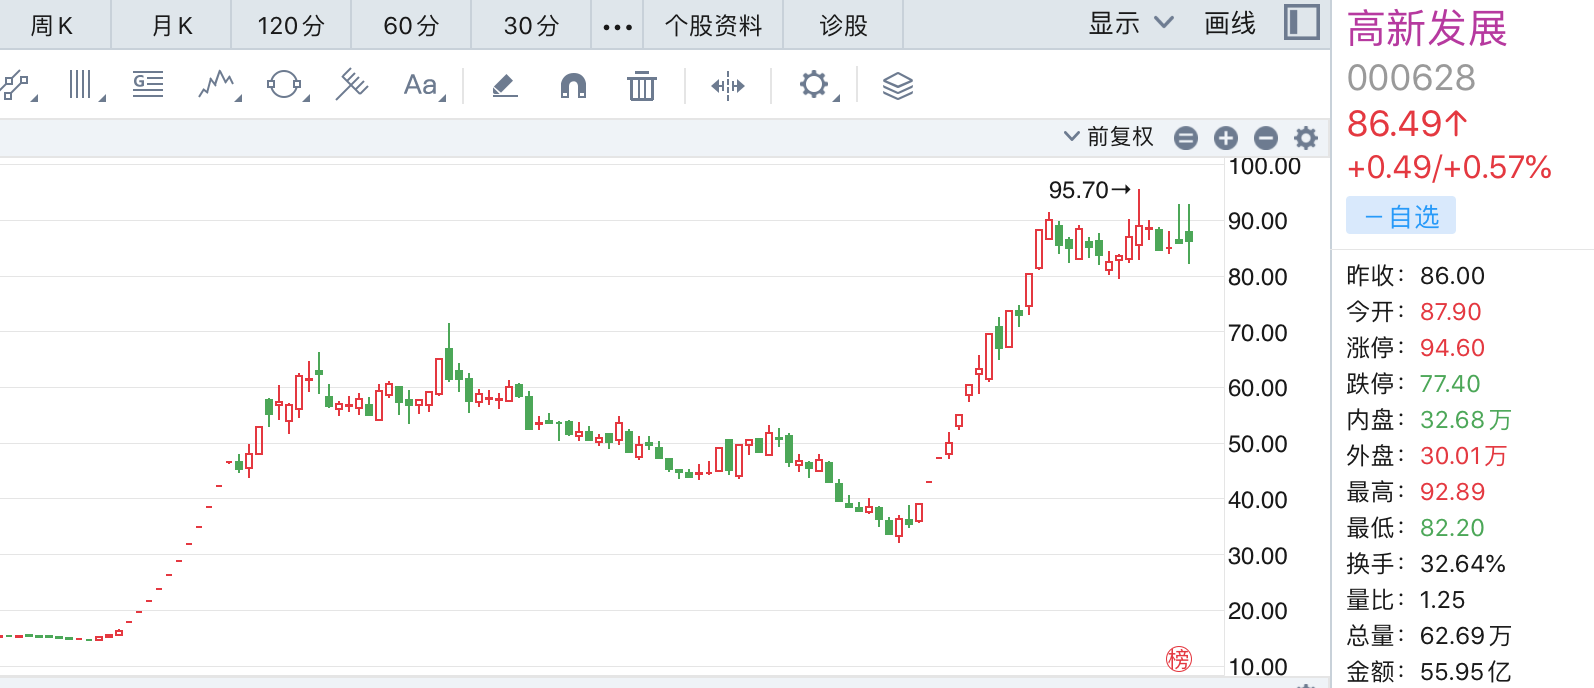1594x688 pixels.
Task: Open the layers stack icon
Action: pos(898,86)
